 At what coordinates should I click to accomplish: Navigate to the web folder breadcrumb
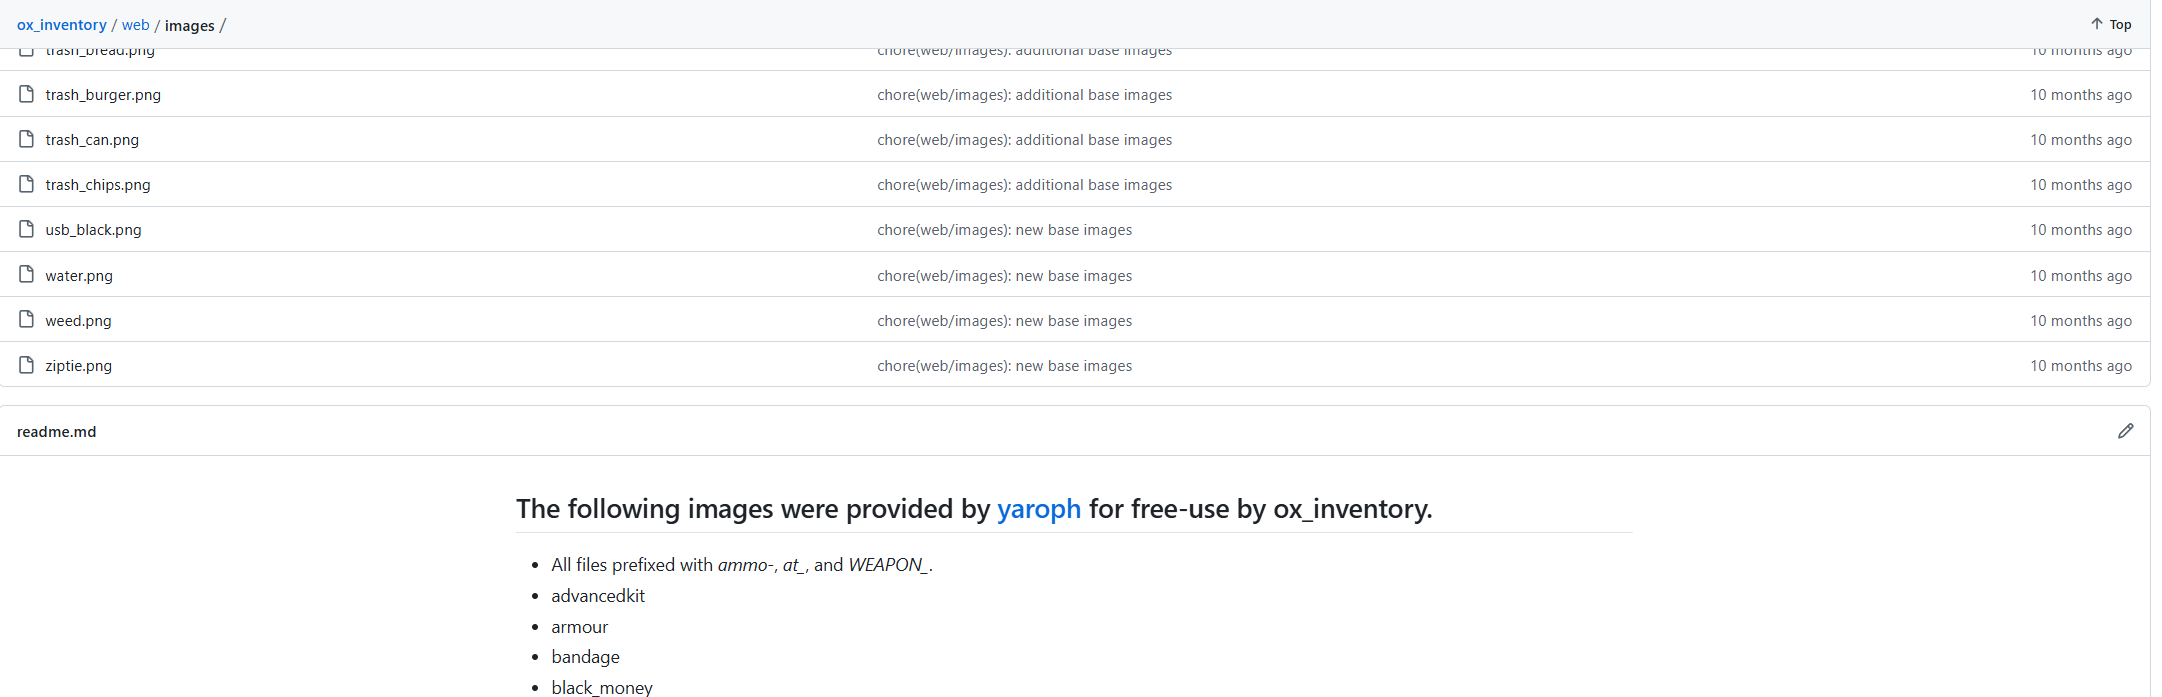click(136, 25)
